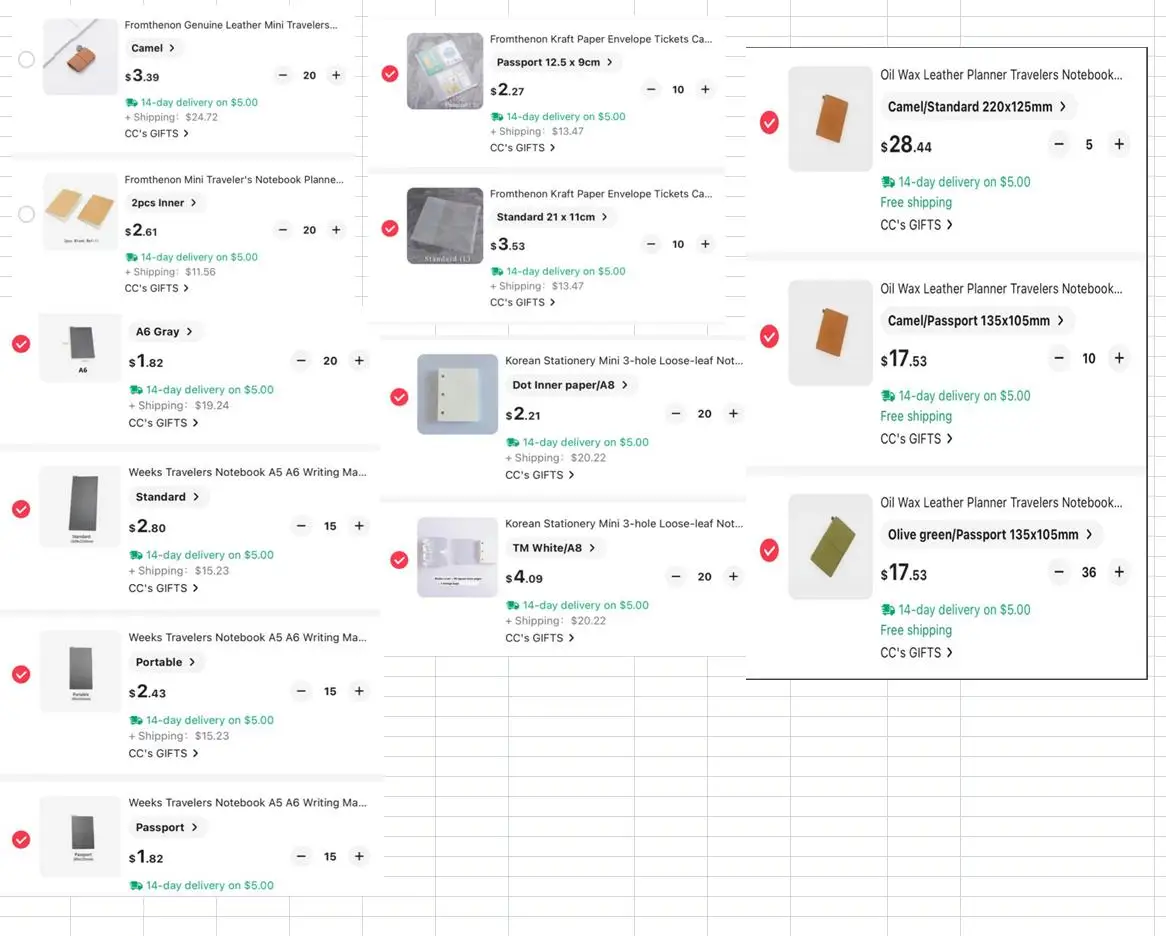Decrease quantity of Weeks notebook Portable variant
The width and height of the screenshot is (1166, 936).
[302, 692]
